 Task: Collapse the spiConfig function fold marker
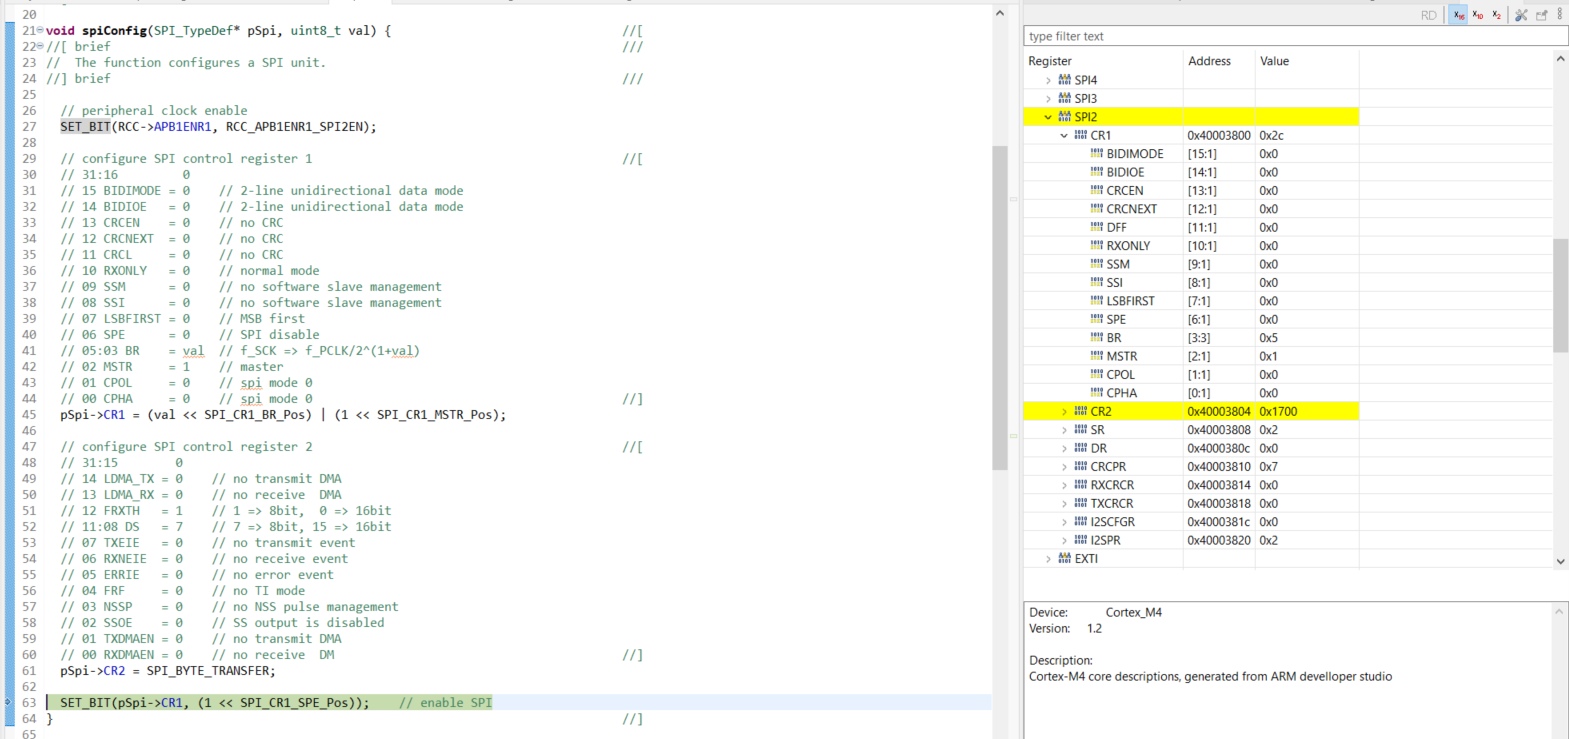pos(40,31)
